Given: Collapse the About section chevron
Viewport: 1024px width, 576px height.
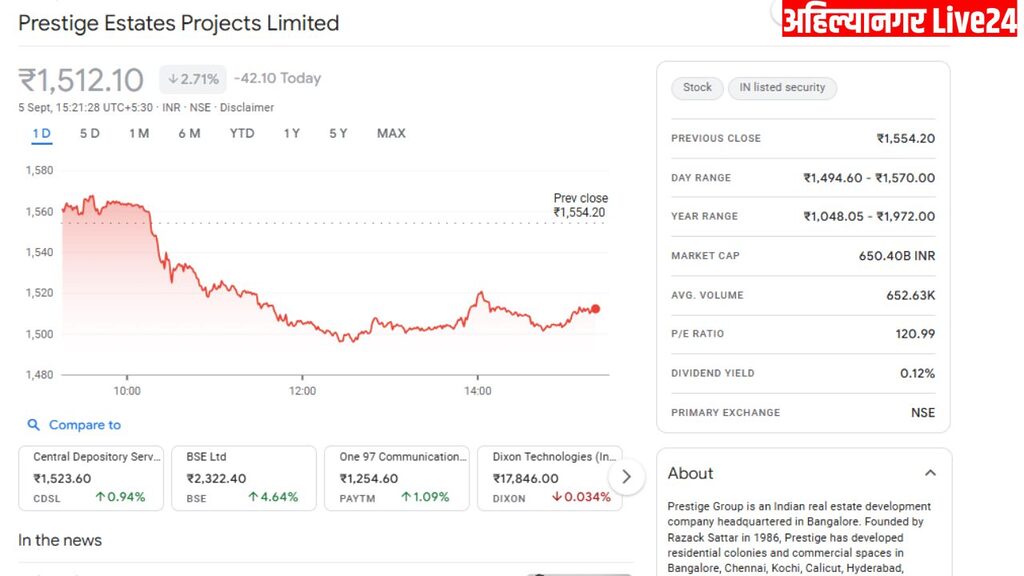Looking at the screenshot, I should 930,473.
